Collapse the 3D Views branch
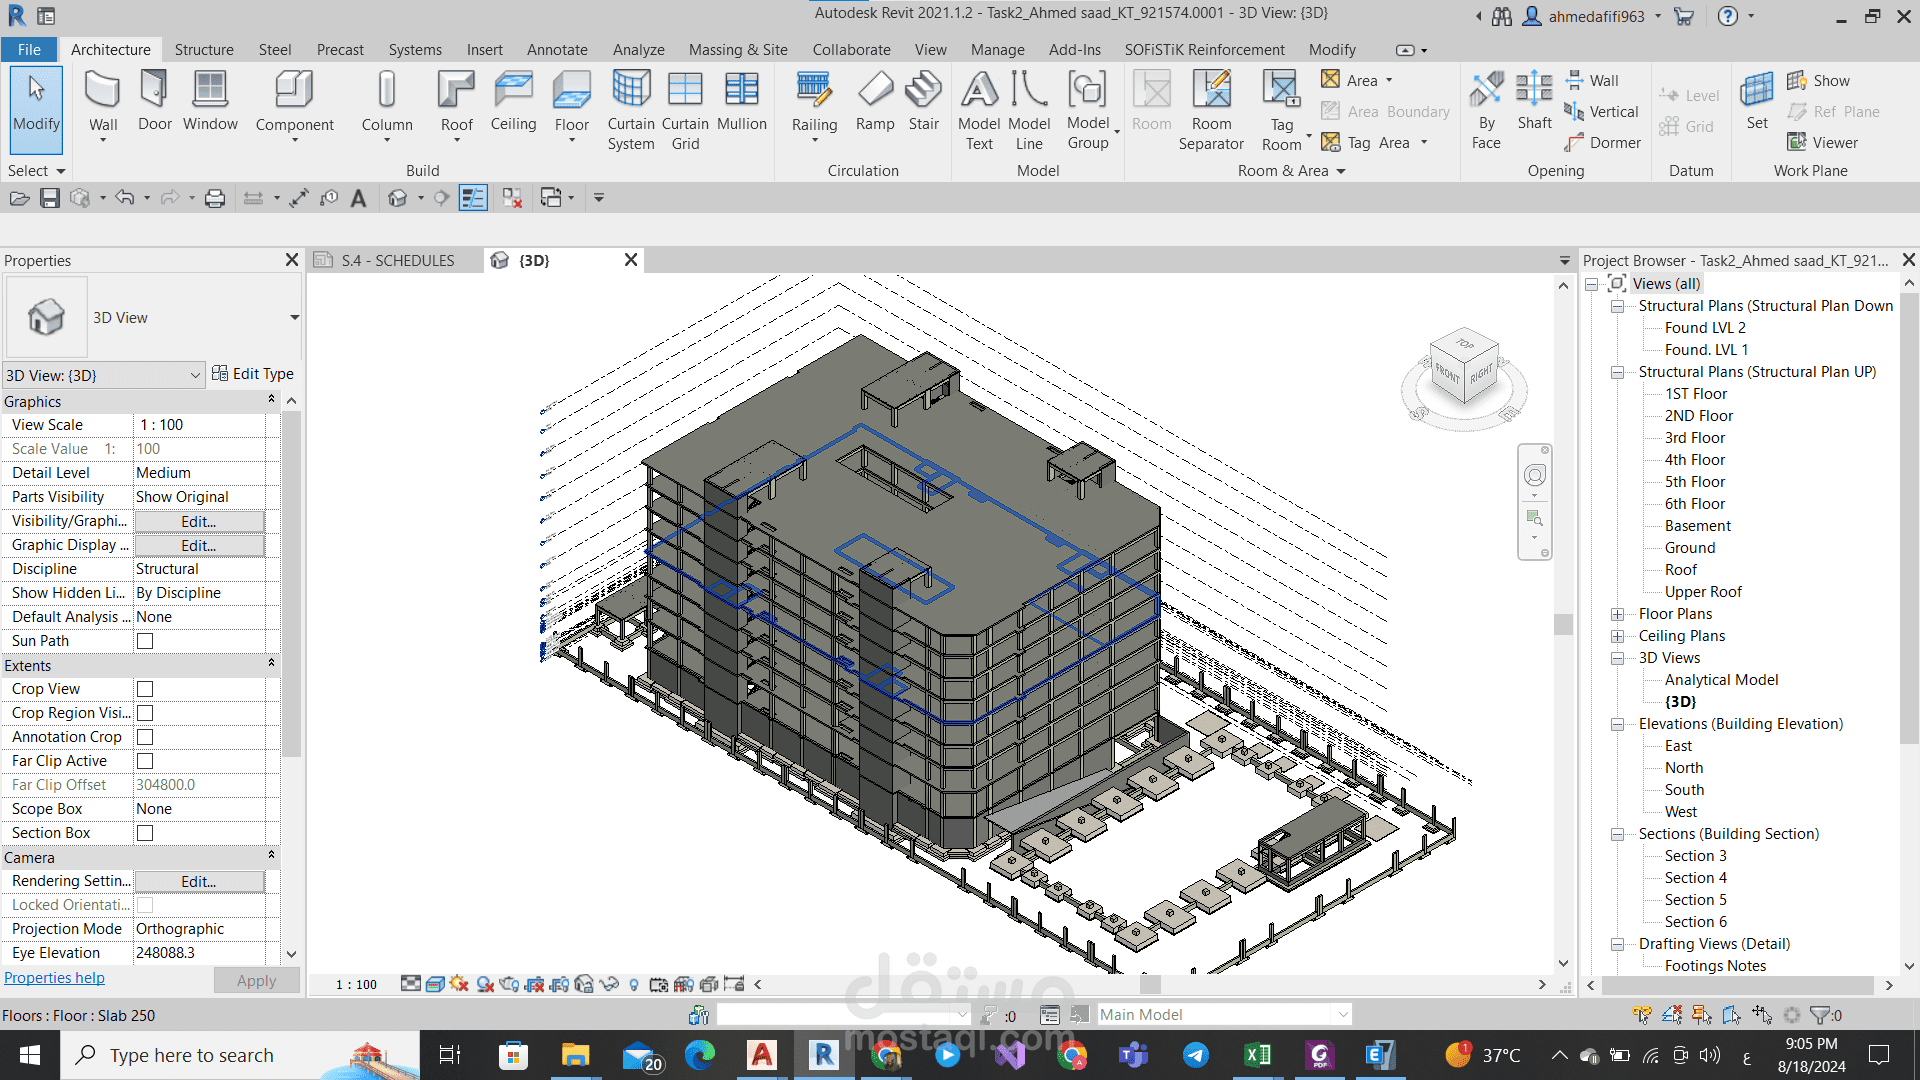Image resolution: width=1920 pixels, height=1080 pixels. (1617, 658)
